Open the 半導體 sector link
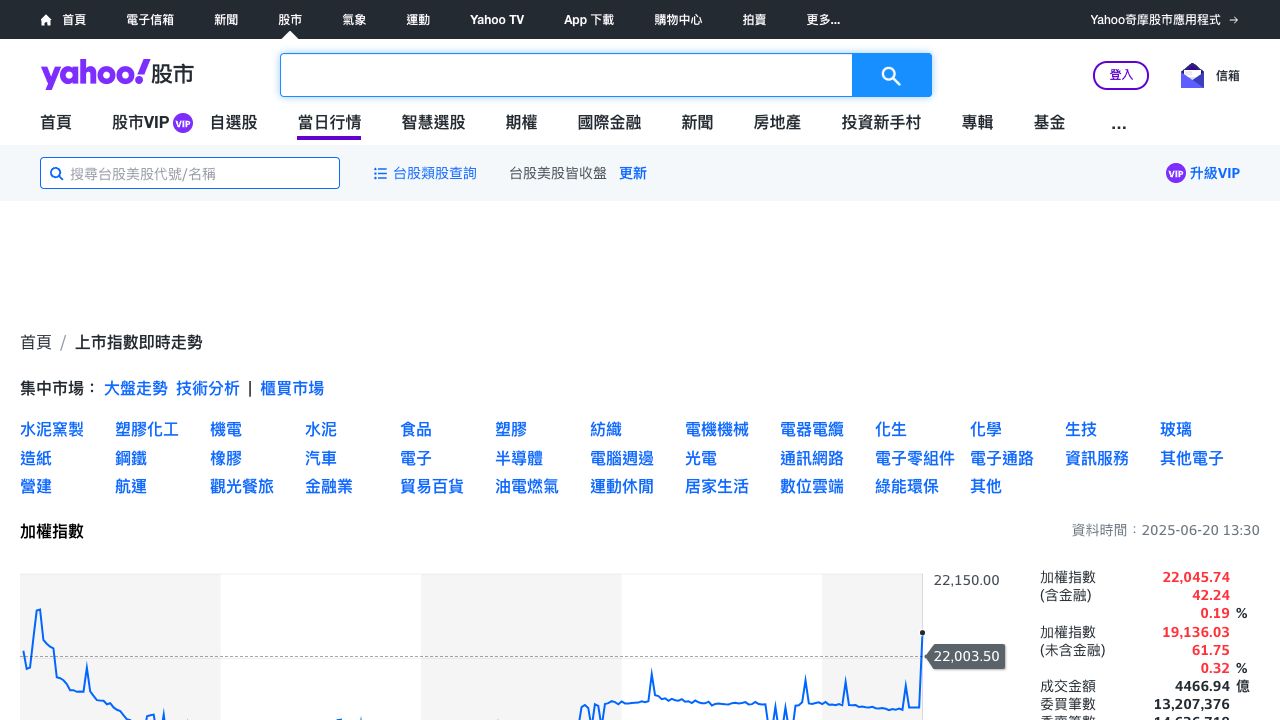The image size is (1280, 720). [519, 458]
